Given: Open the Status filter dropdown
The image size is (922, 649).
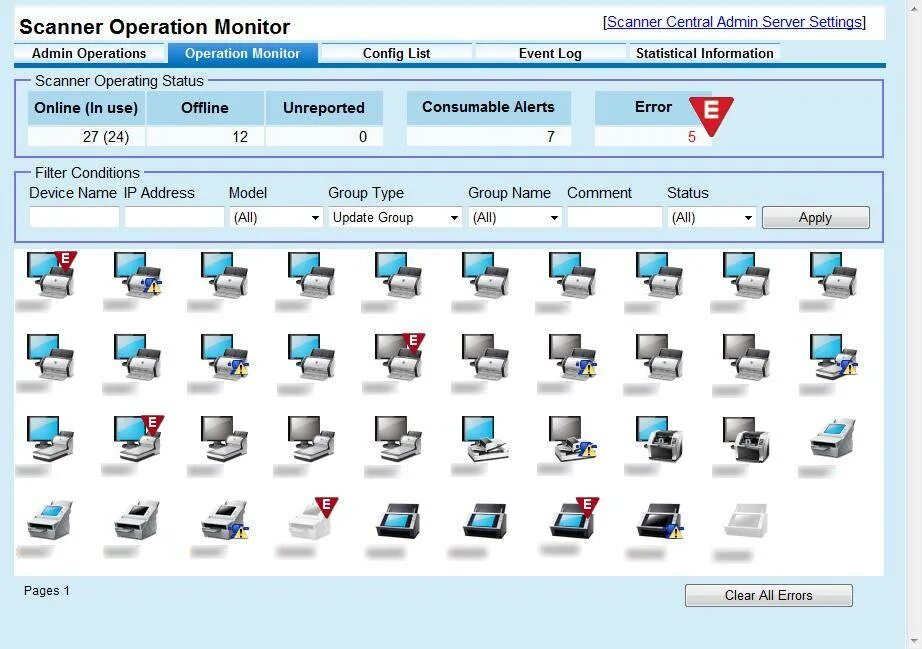Looking at the screenshot, I should click(711, 218).
